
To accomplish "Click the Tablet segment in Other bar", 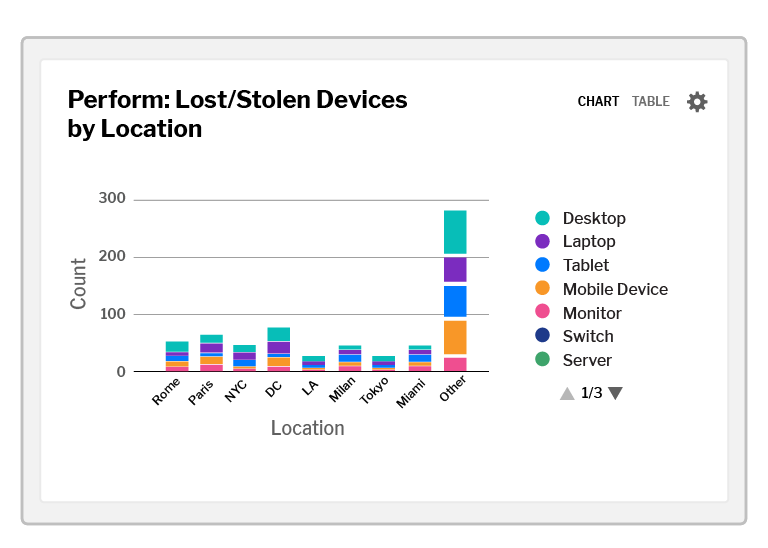I will [455, 301].
